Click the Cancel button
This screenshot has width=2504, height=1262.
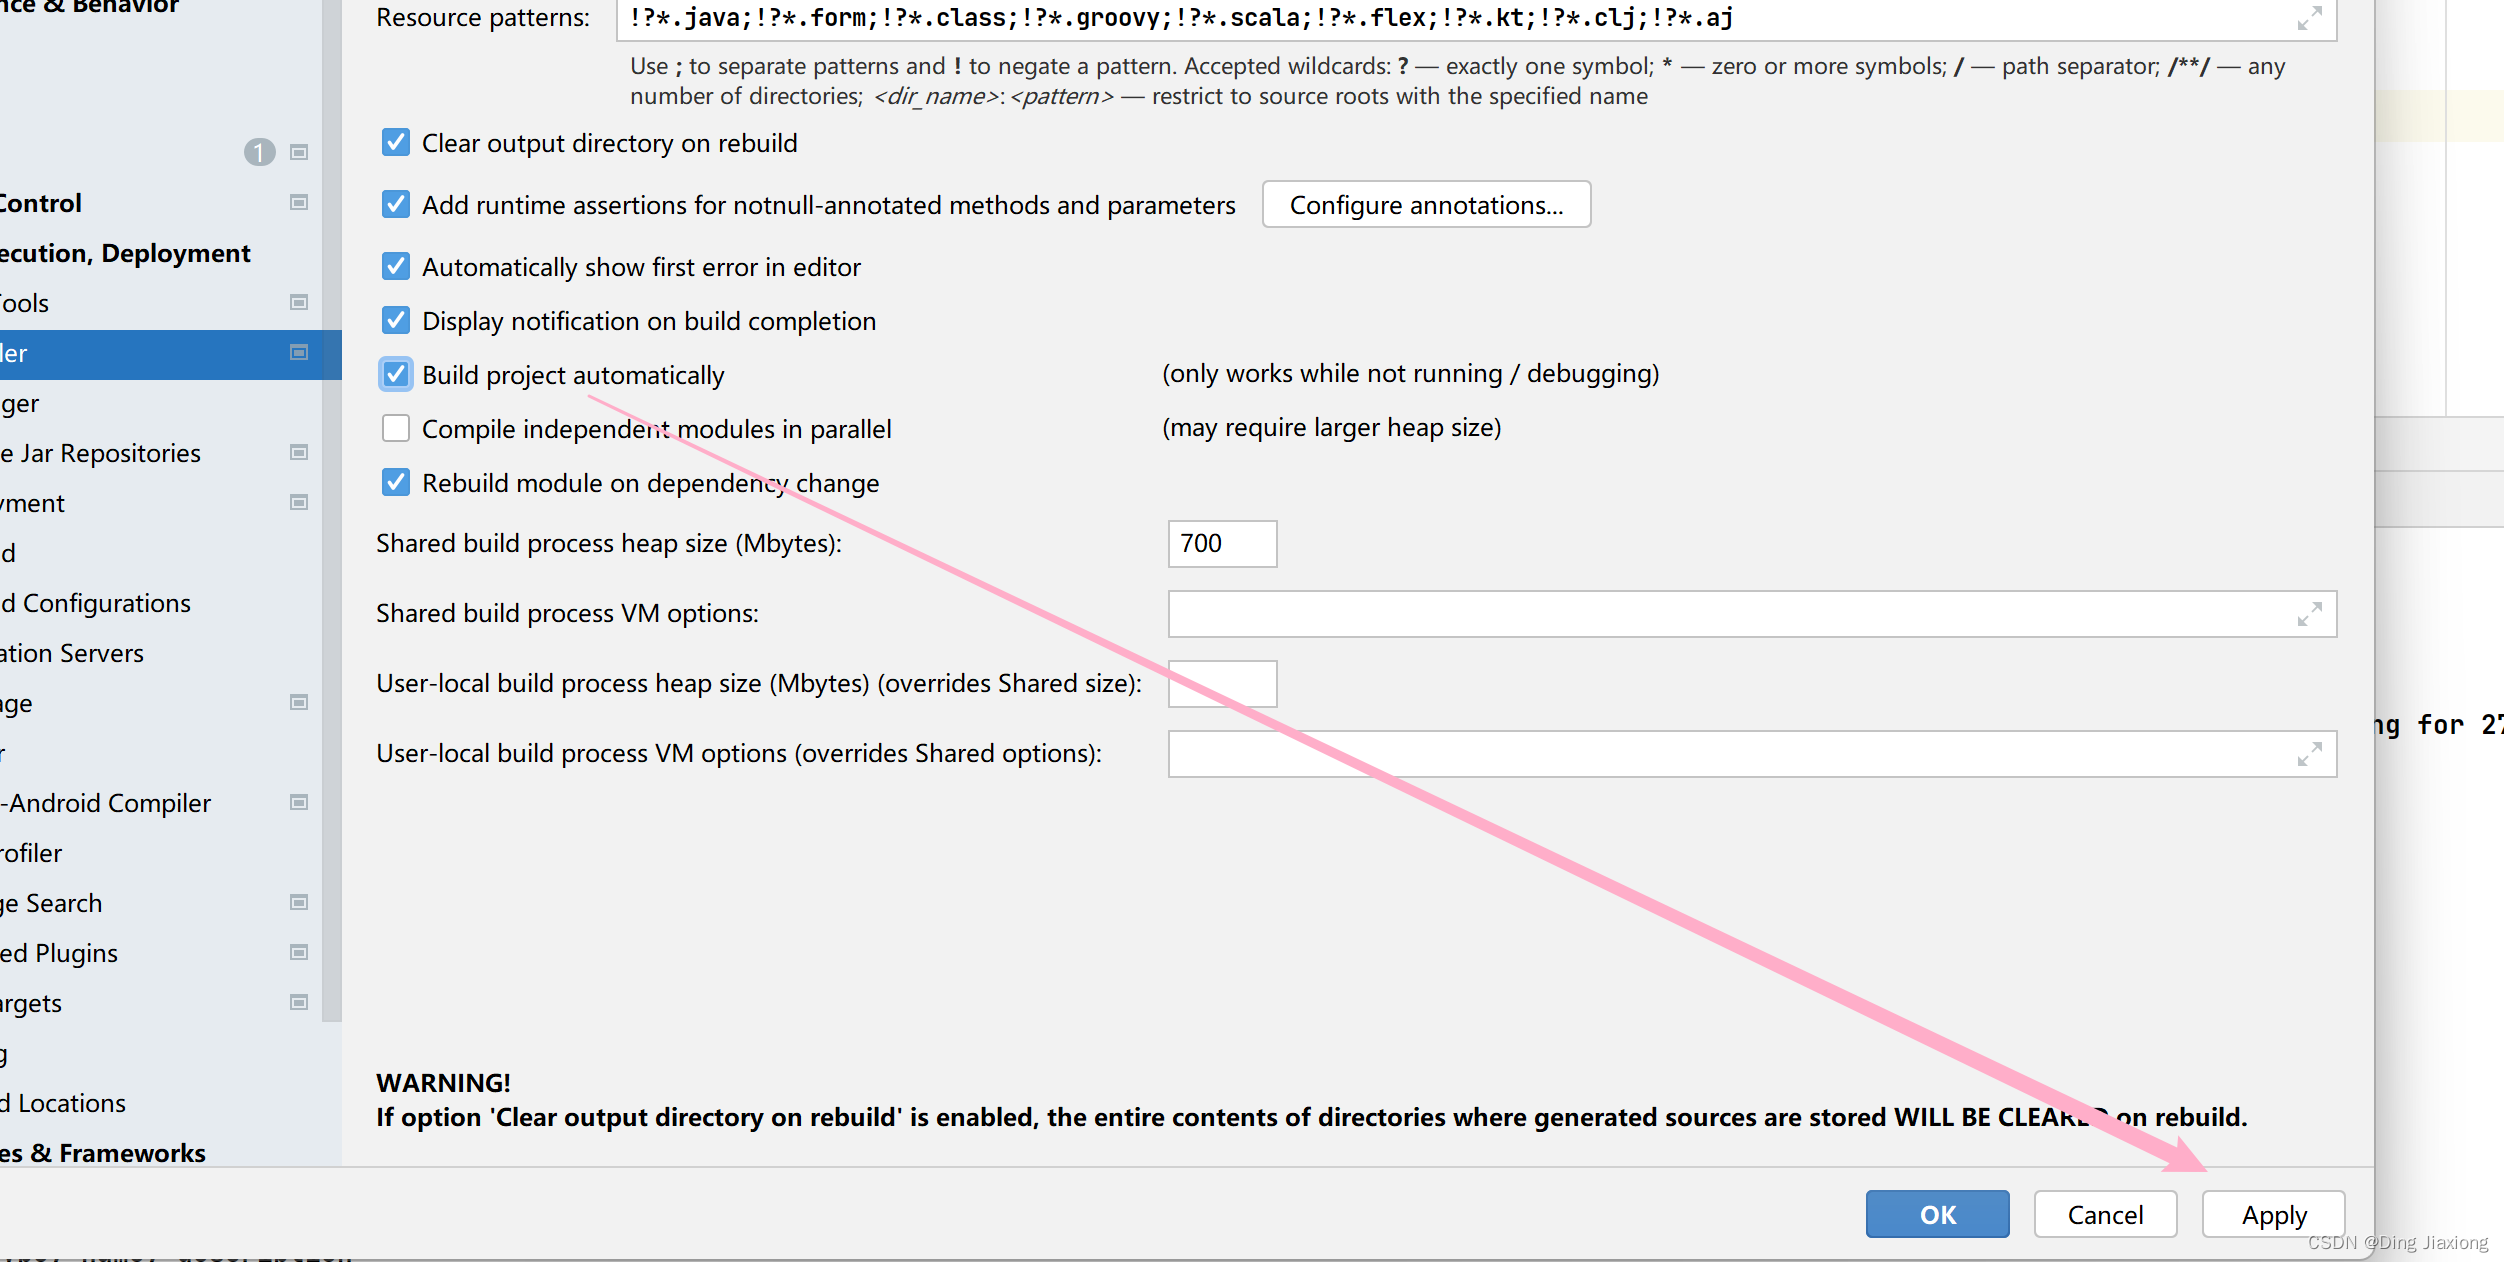tap(2105, 1215)
